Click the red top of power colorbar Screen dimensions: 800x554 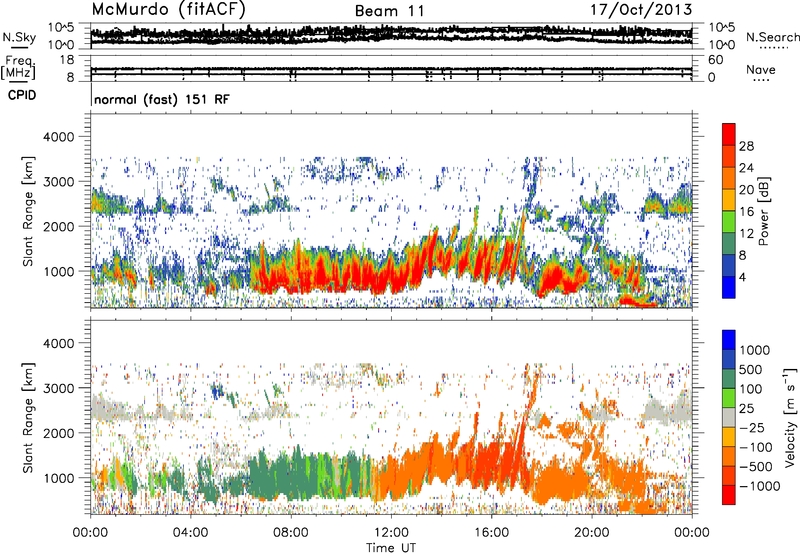(729, 134)
